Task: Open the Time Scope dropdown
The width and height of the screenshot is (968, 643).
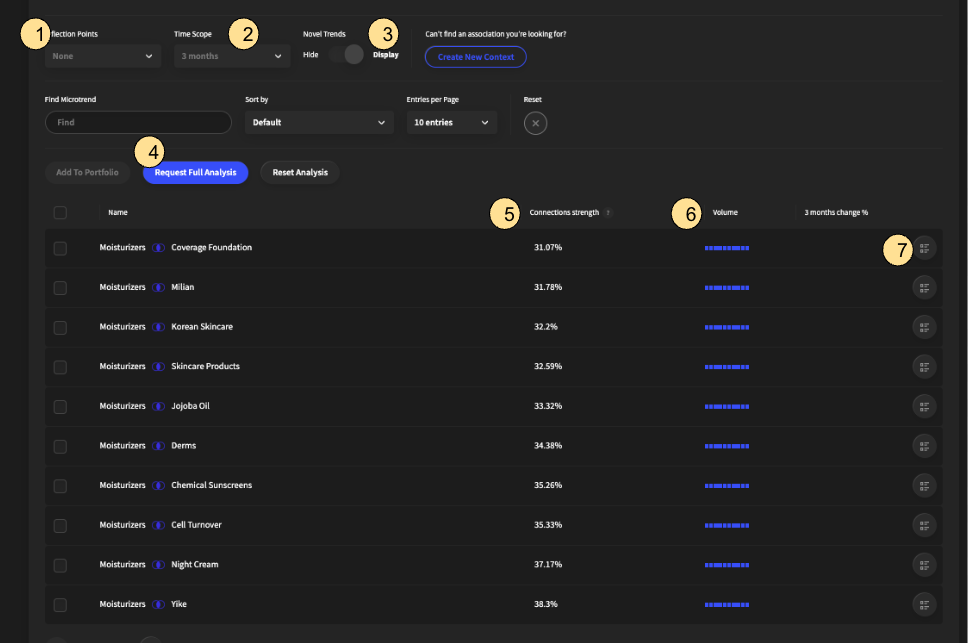Action: (231, 57)
